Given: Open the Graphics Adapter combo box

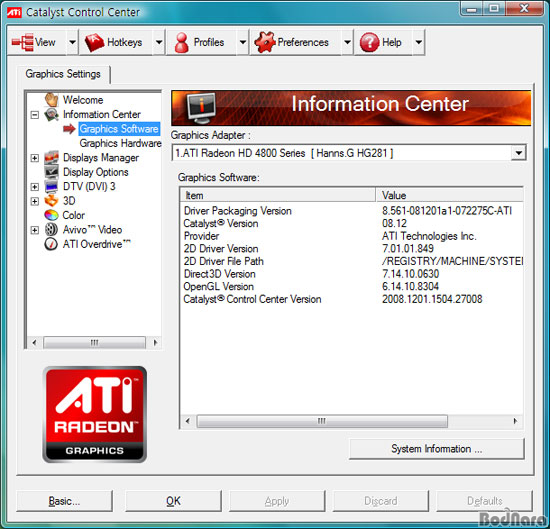Looking at the screenshot, I should [519, 153].
